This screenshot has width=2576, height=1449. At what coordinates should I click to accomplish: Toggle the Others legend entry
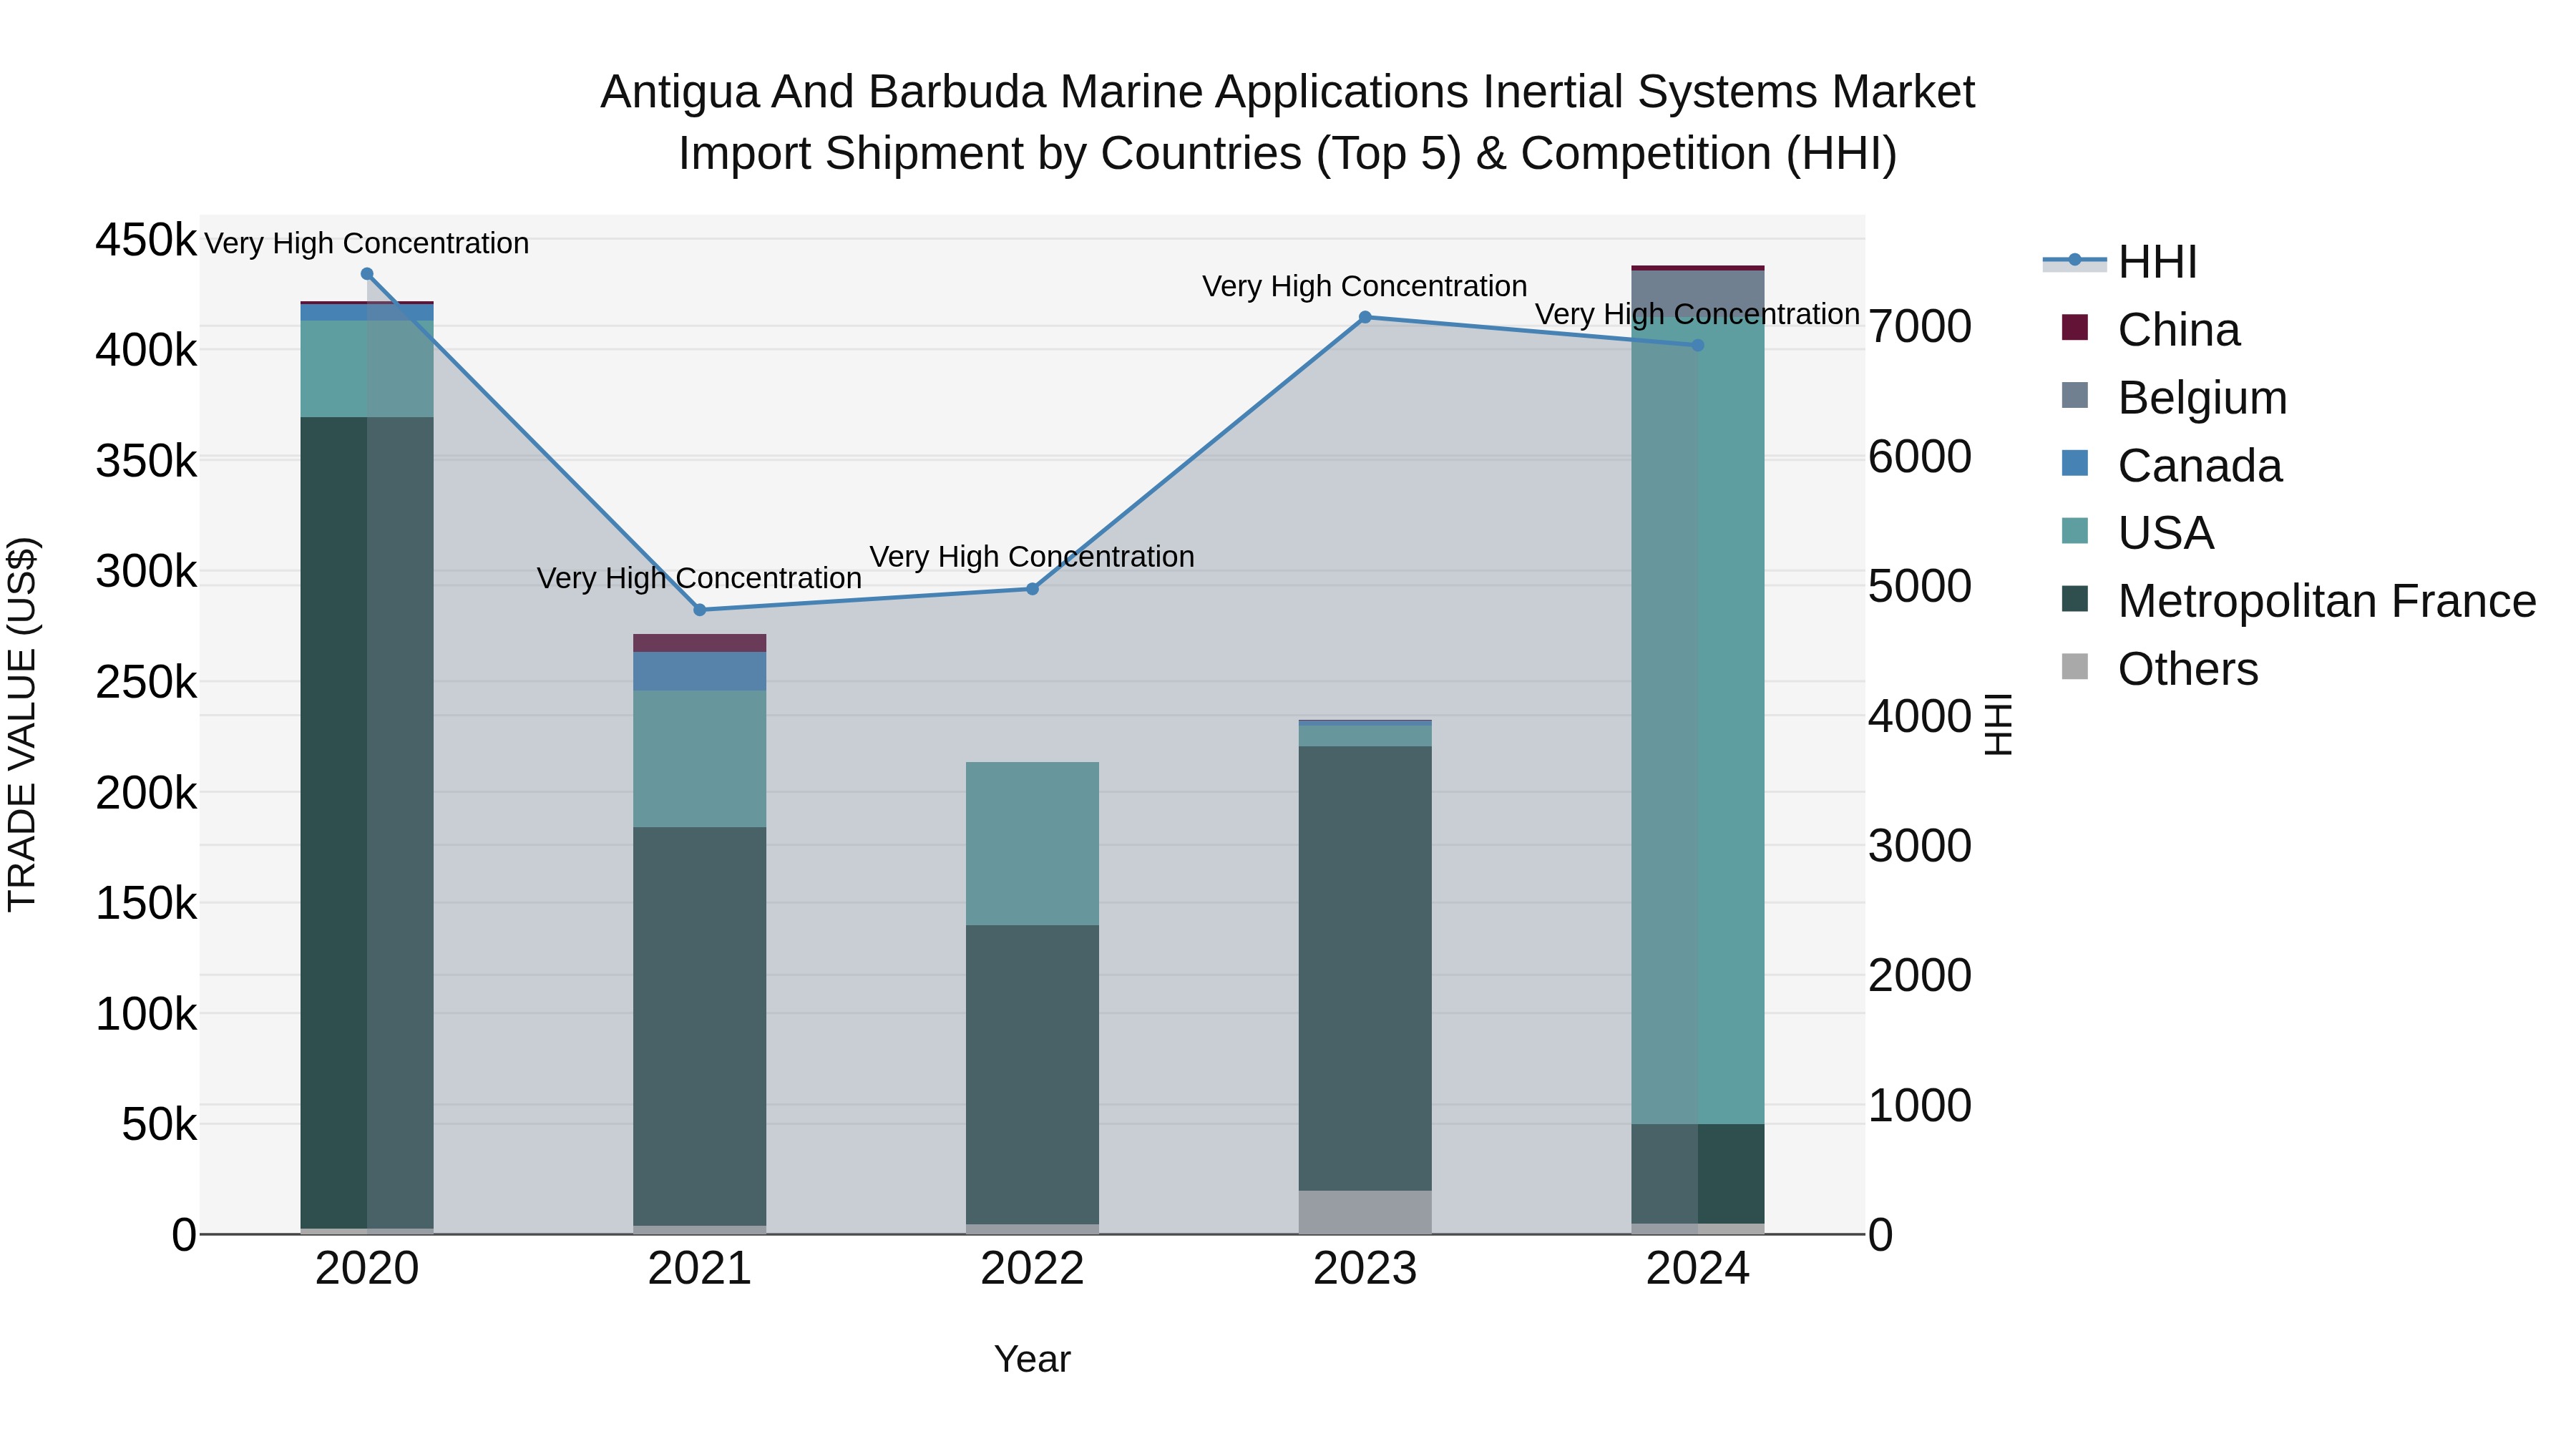pyautogui.click(x=2160, y=669)
